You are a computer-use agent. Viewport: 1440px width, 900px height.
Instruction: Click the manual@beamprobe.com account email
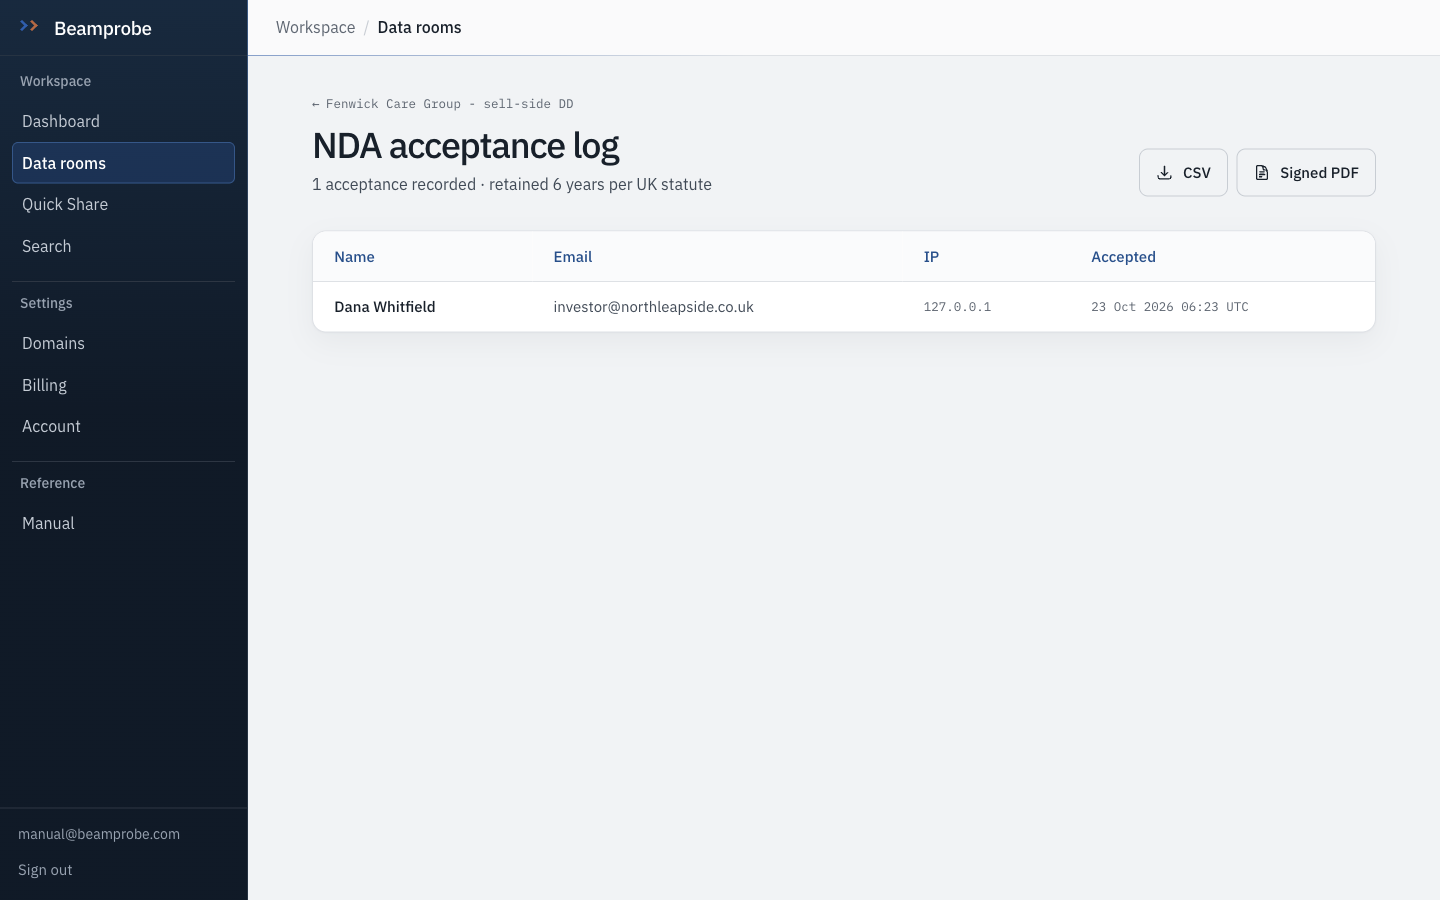tap(99, 834)
